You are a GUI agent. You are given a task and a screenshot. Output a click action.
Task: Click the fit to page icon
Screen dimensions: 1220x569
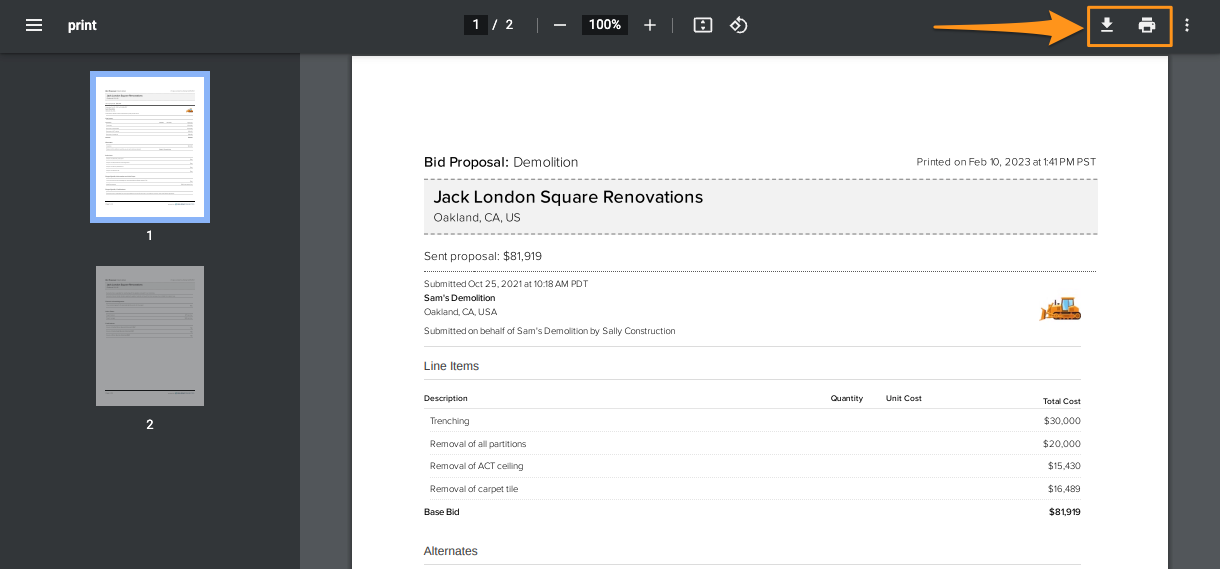(x=703, y=25)
